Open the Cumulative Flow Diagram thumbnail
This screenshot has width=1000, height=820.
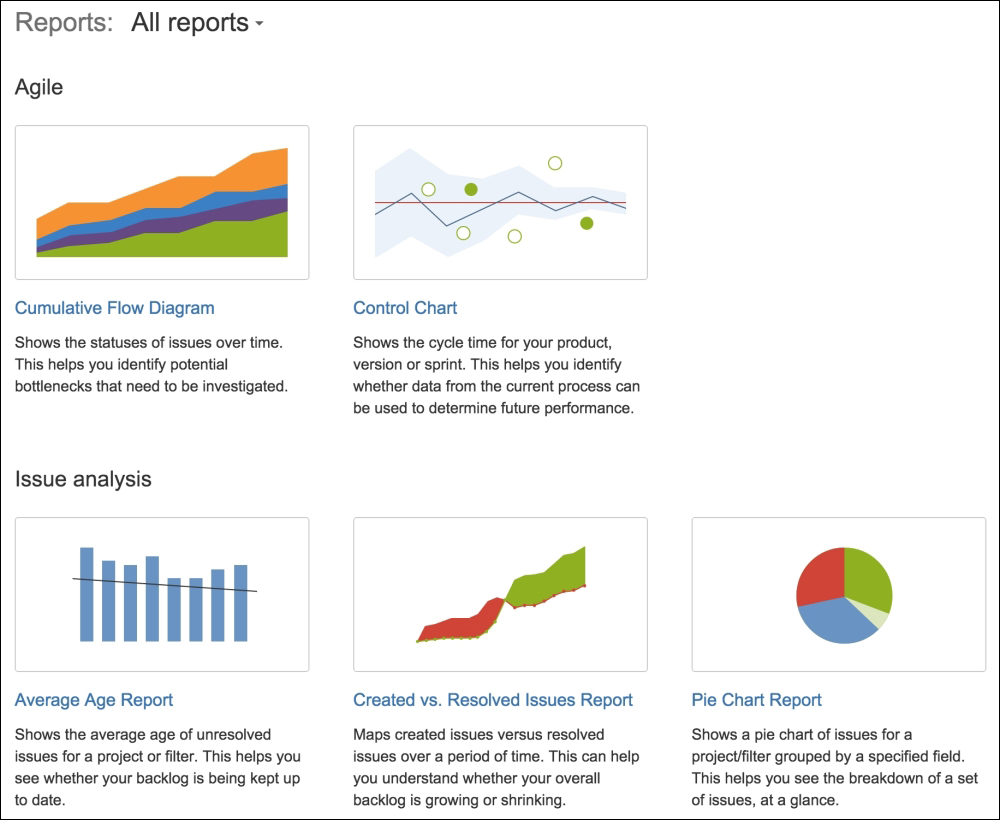(x=162, y=202)
